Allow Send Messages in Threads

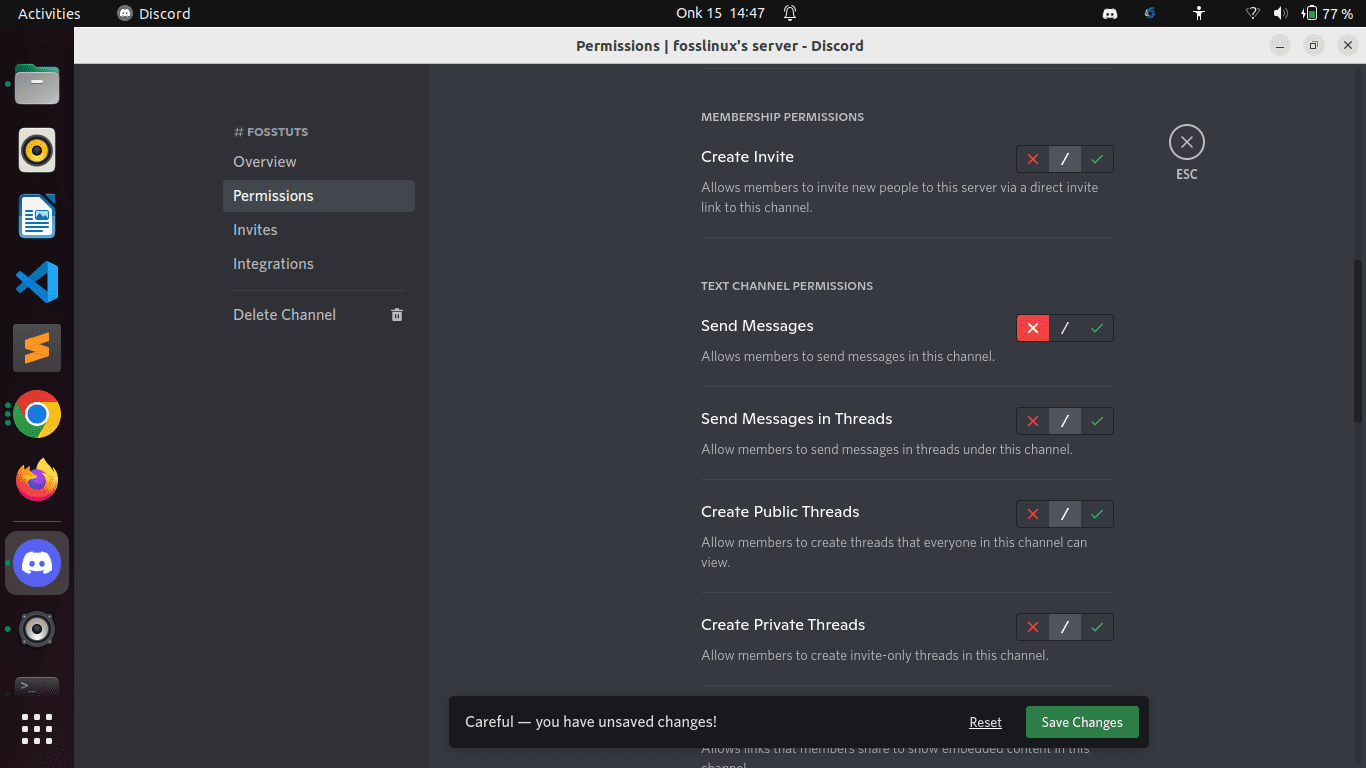tap(1097, 421)
